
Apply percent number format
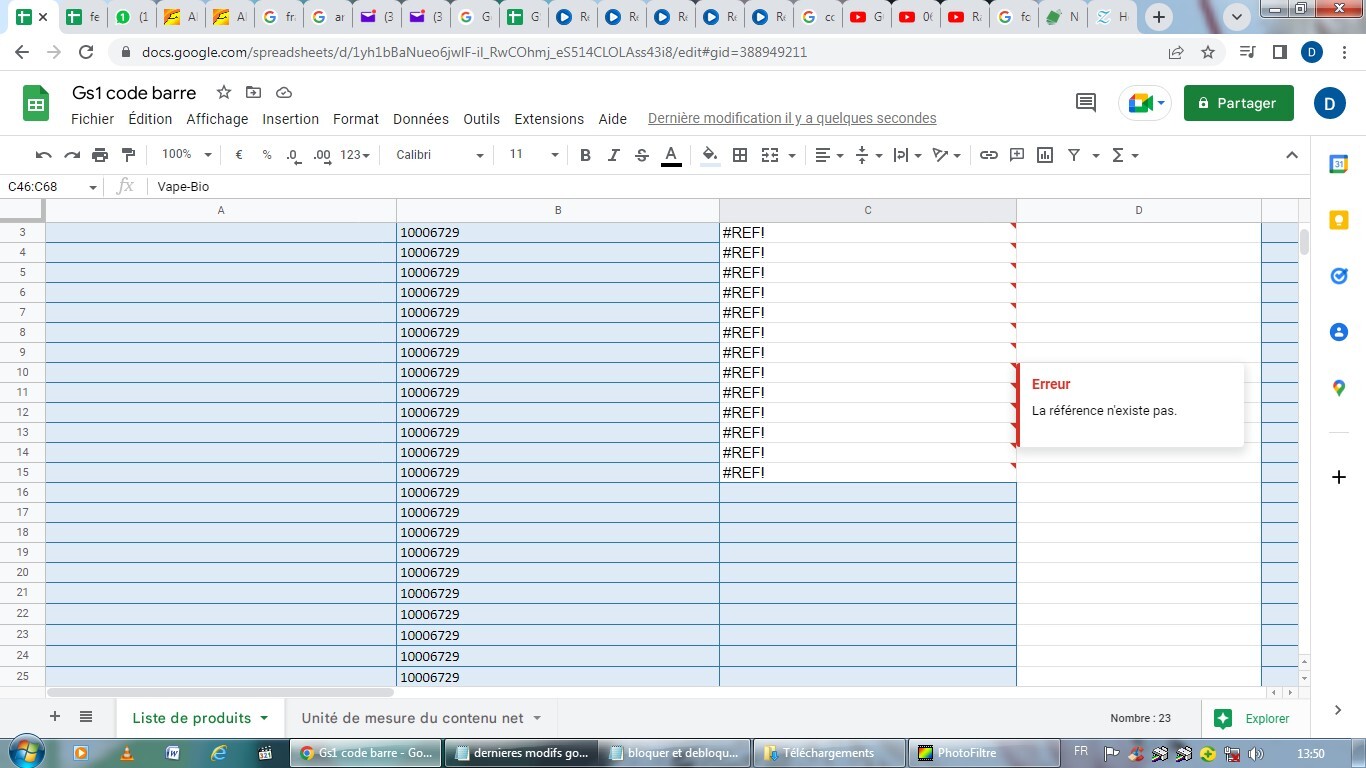pyautogui.click(x=267, y=155)
